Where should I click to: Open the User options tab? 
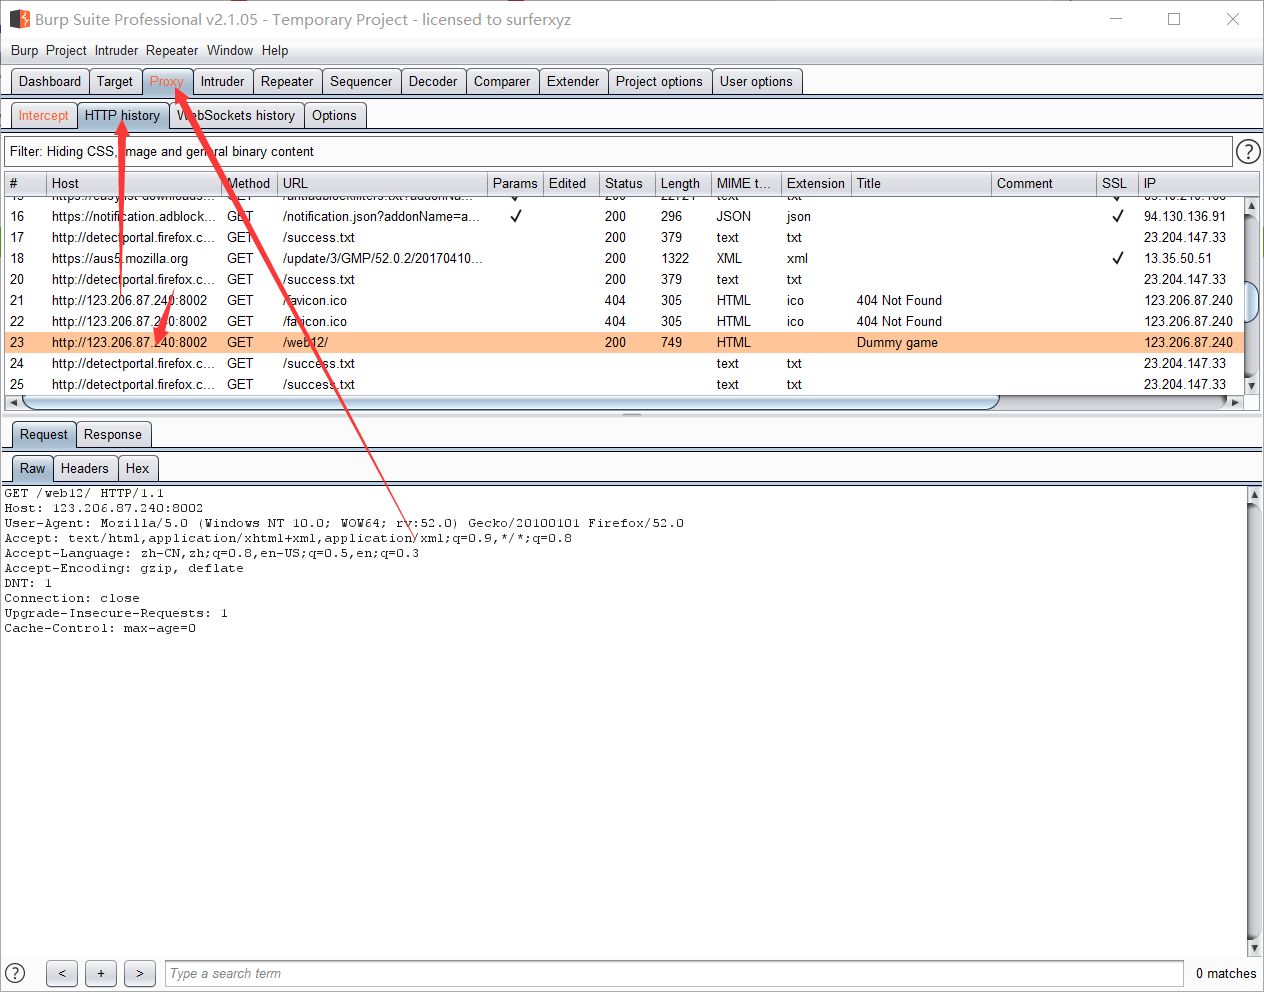pyautogui.click(x=756, y=82)
